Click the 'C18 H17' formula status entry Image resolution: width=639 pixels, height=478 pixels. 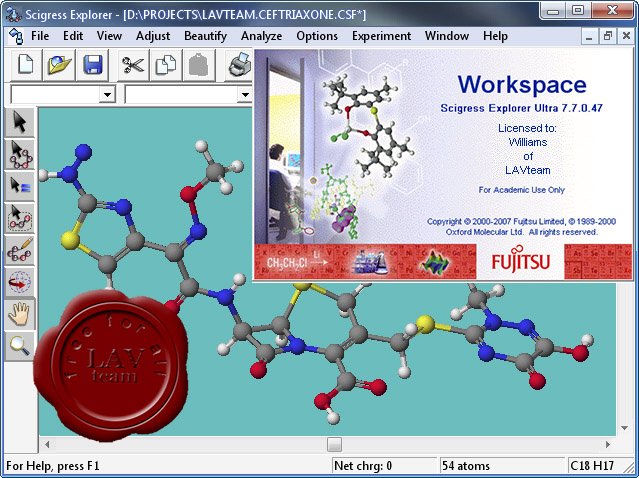click(592, 465)
